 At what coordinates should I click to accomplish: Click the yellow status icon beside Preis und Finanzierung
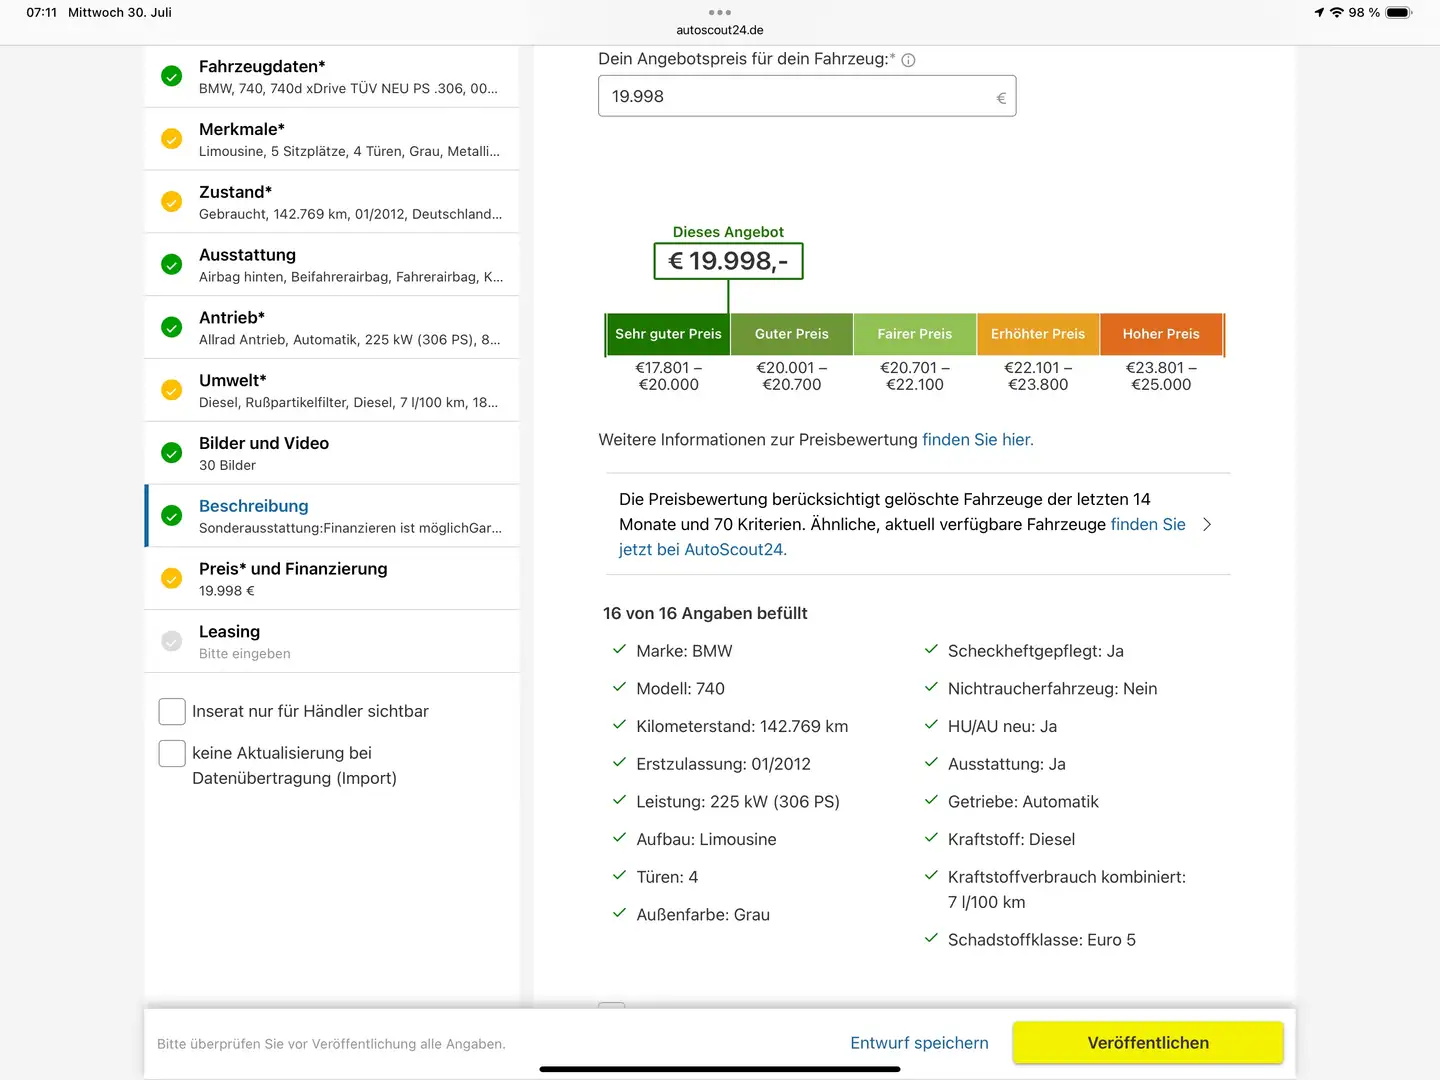click(x=172, y=579)
